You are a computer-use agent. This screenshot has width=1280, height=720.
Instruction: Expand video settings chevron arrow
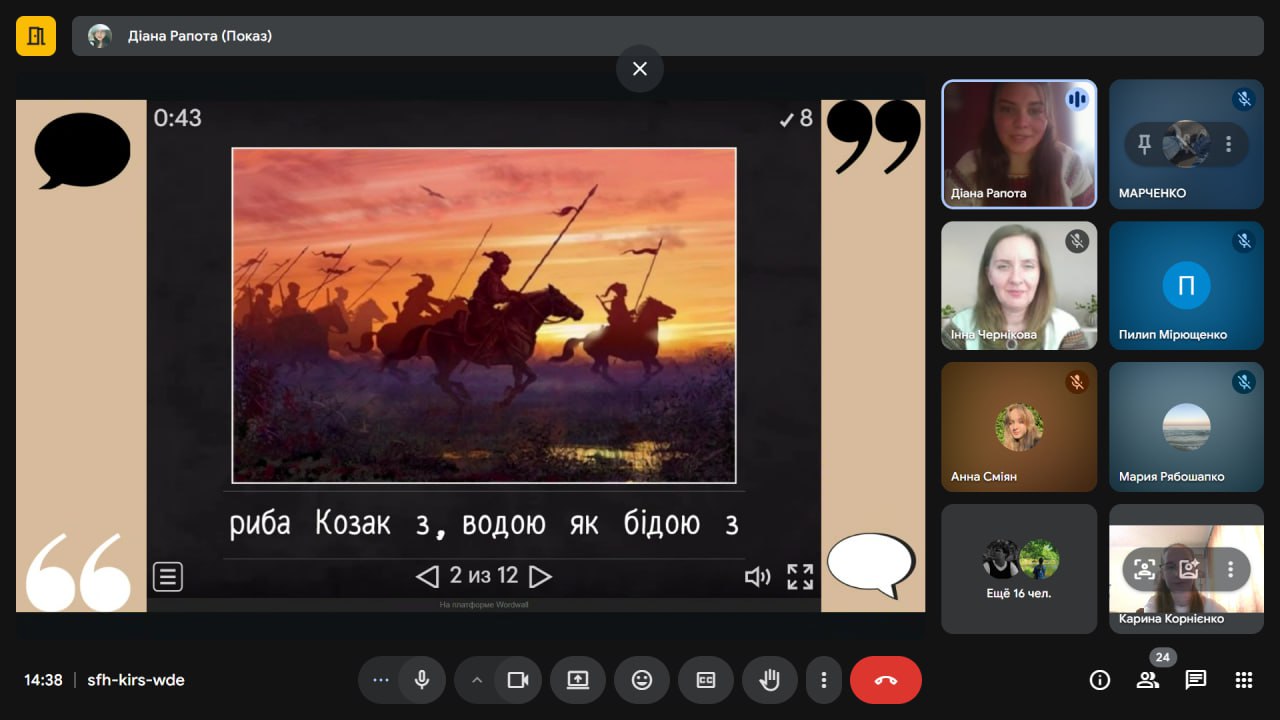pyautogui.click(x=477, y=680)
